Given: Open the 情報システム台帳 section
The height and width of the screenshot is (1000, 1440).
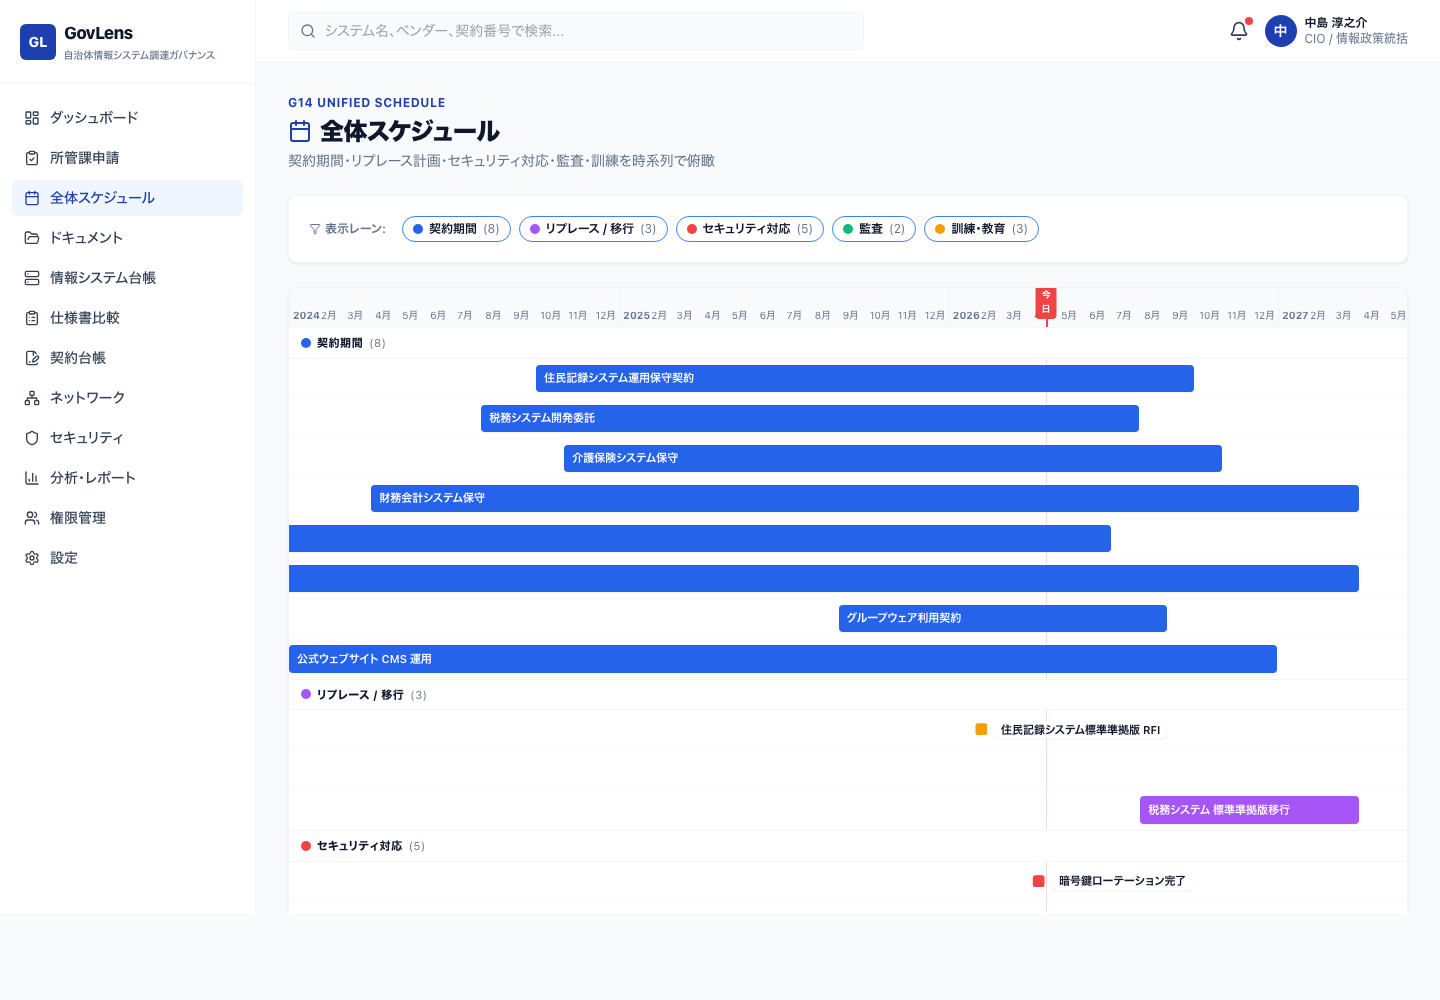Looking at the screenshot, I should (102, 277).
